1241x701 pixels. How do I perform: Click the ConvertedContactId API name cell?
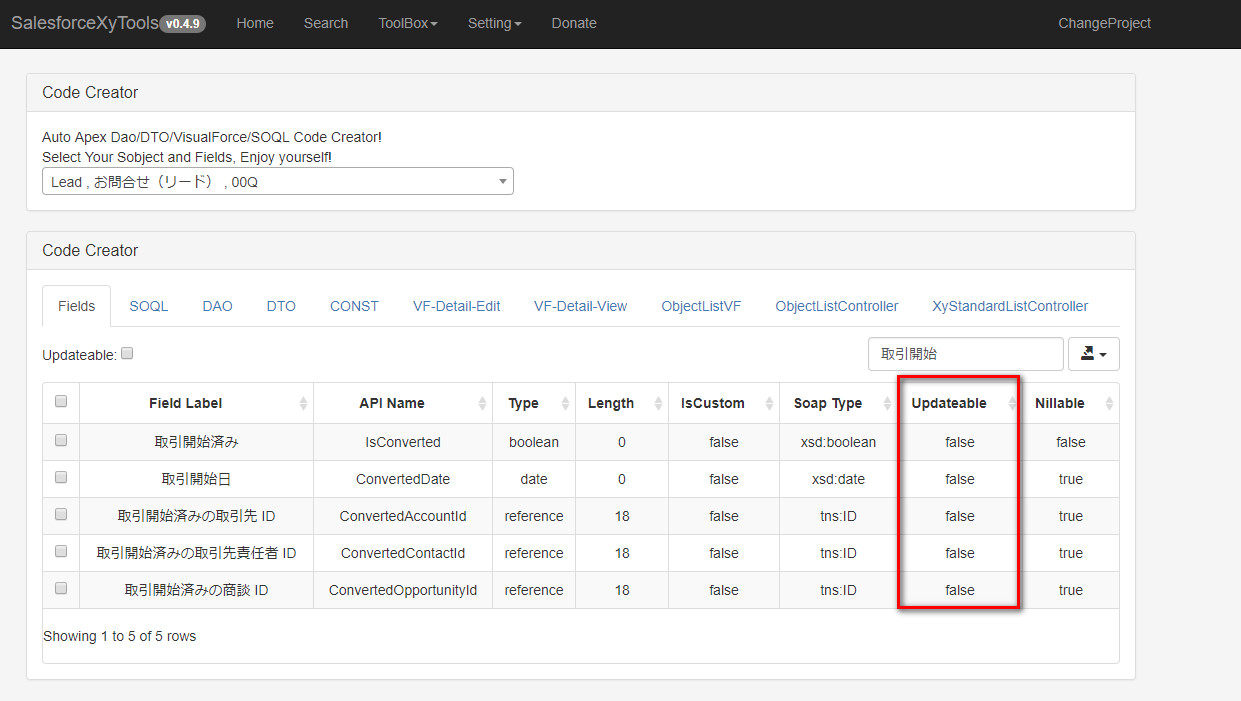[403, 553]
